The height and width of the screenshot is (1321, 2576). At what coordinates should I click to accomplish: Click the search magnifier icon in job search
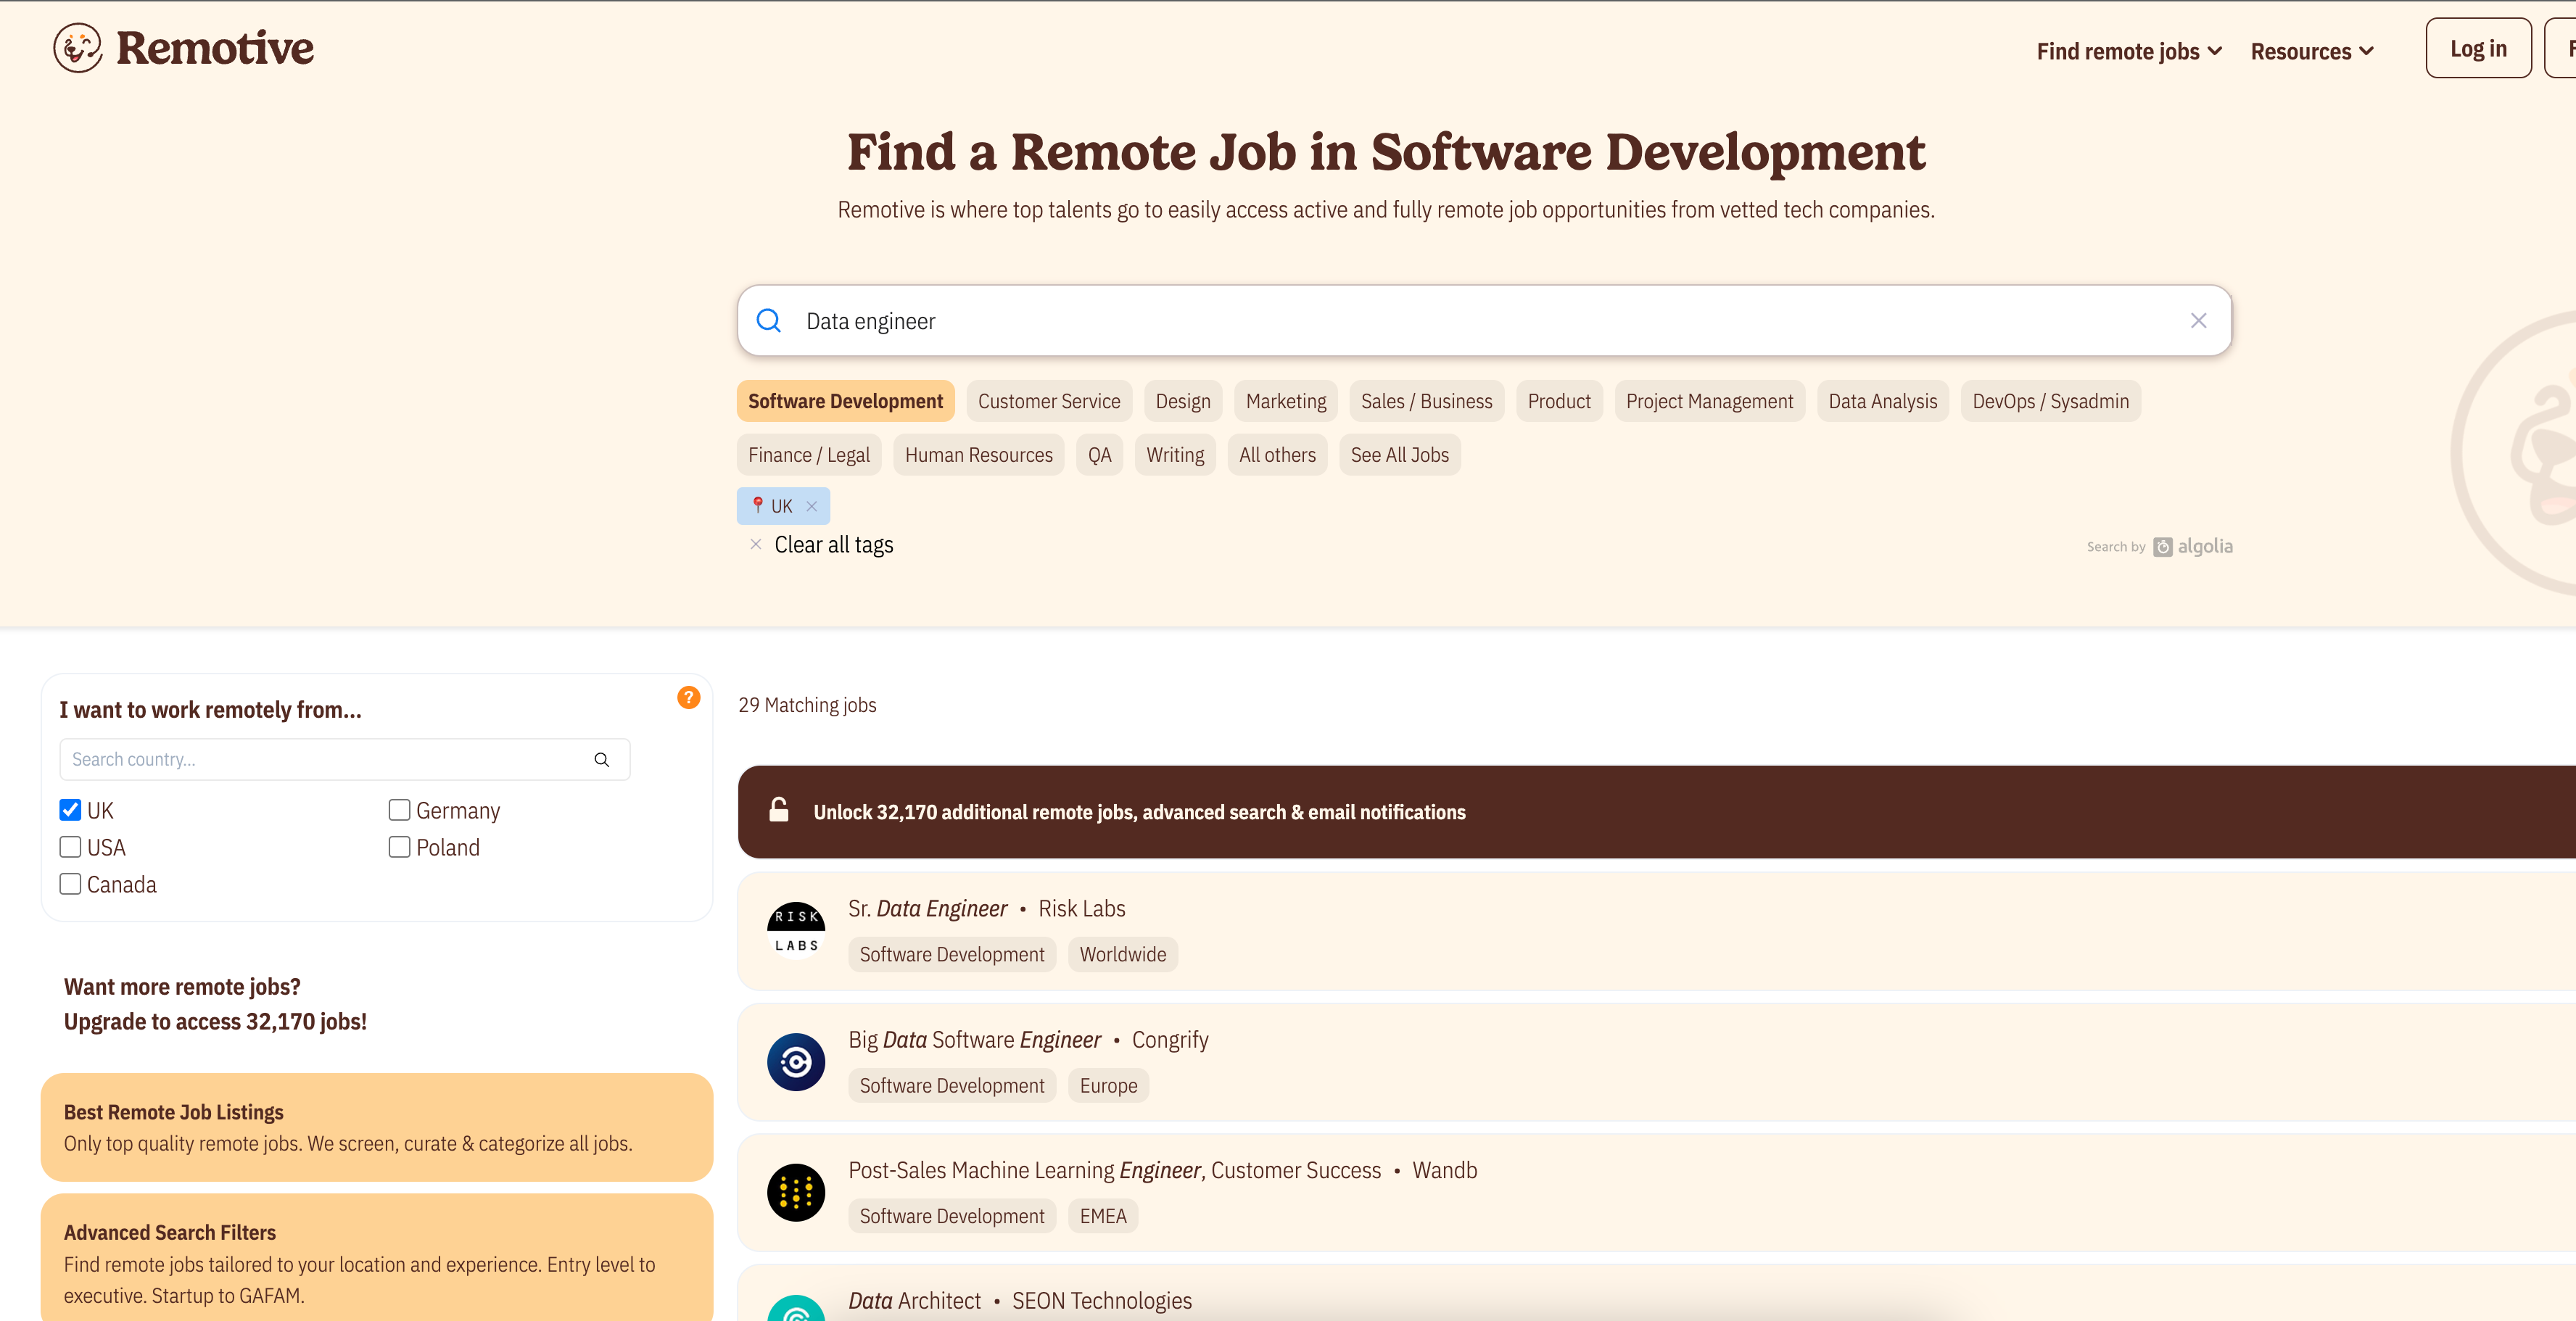point(768,321)
